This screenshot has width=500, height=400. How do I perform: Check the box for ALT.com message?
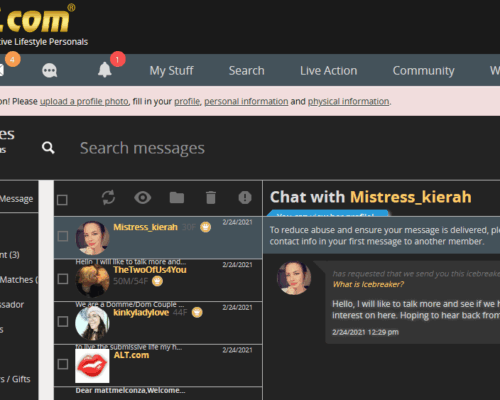[63, 364]
